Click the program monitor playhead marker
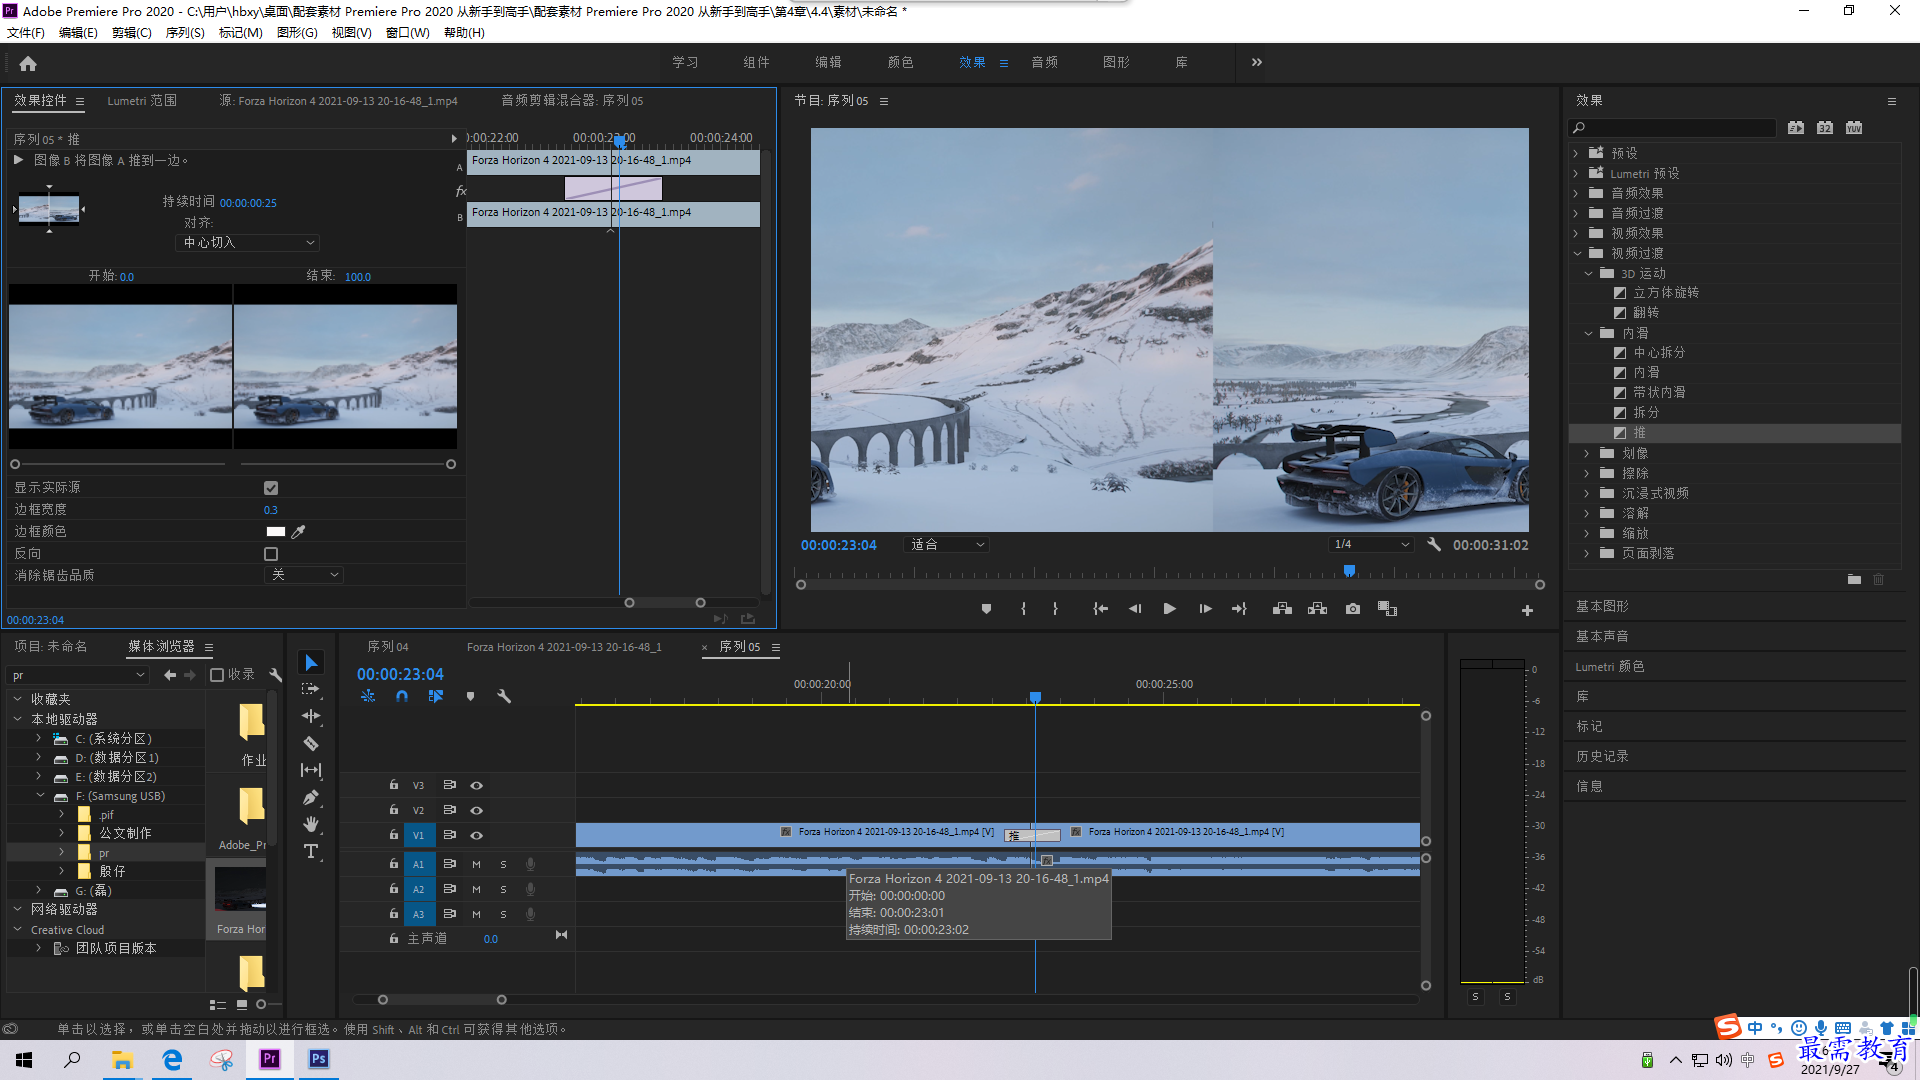This screenshot has height=1080, width=1920. coord(1349,571)
